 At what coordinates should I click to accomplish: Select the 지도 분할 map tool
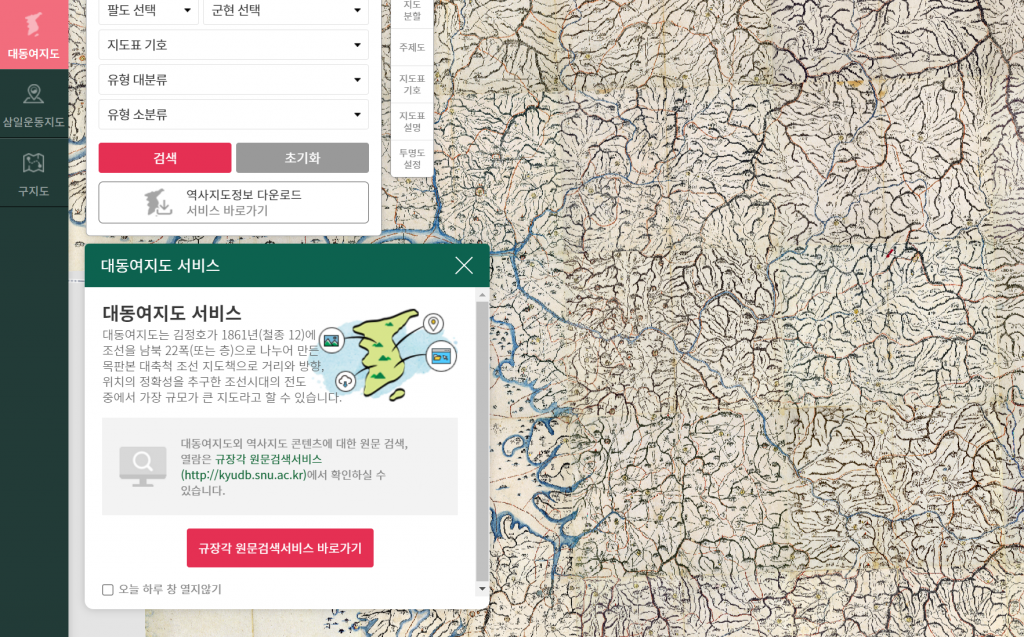coord(412,11)
